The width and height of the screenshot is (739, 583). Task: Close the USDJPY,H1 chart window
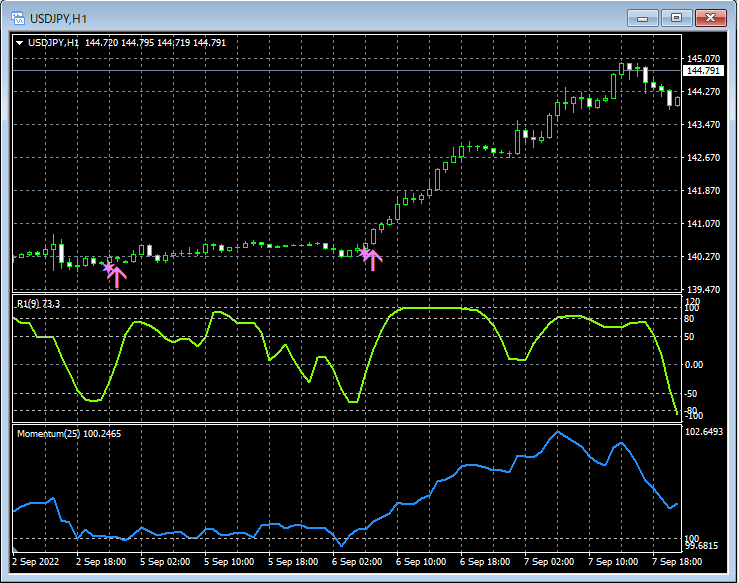pos(711,18)
